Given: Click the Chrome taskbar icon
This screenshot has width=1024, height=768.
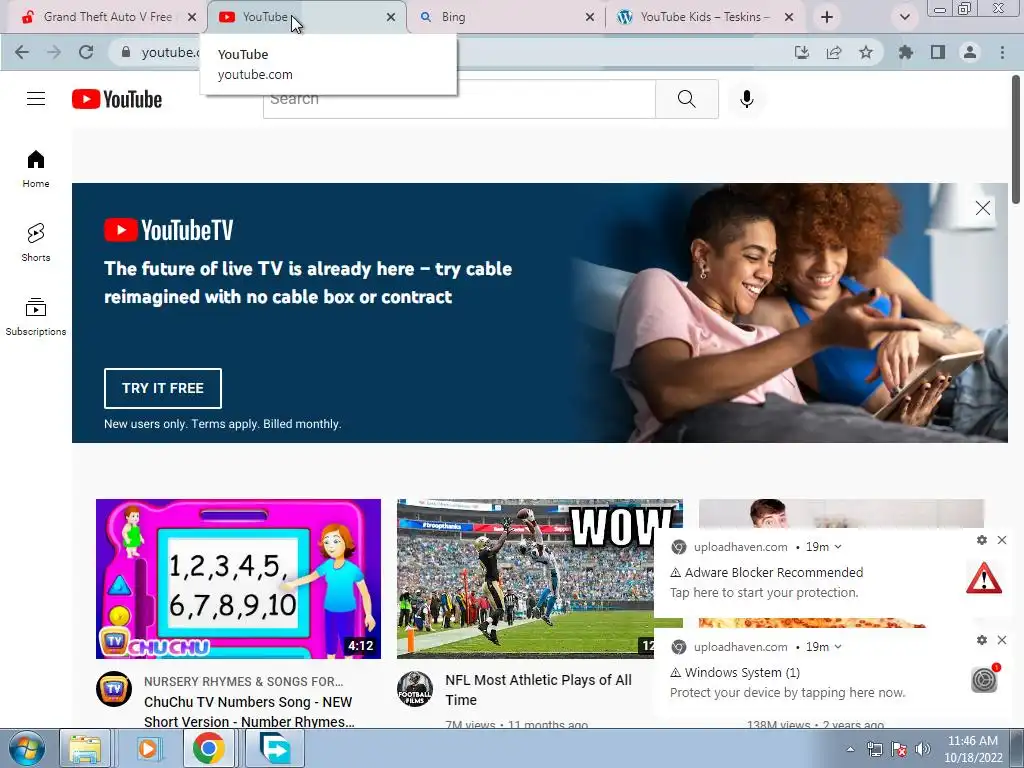Looking at the screenshot, I should [x=208, y=748].
